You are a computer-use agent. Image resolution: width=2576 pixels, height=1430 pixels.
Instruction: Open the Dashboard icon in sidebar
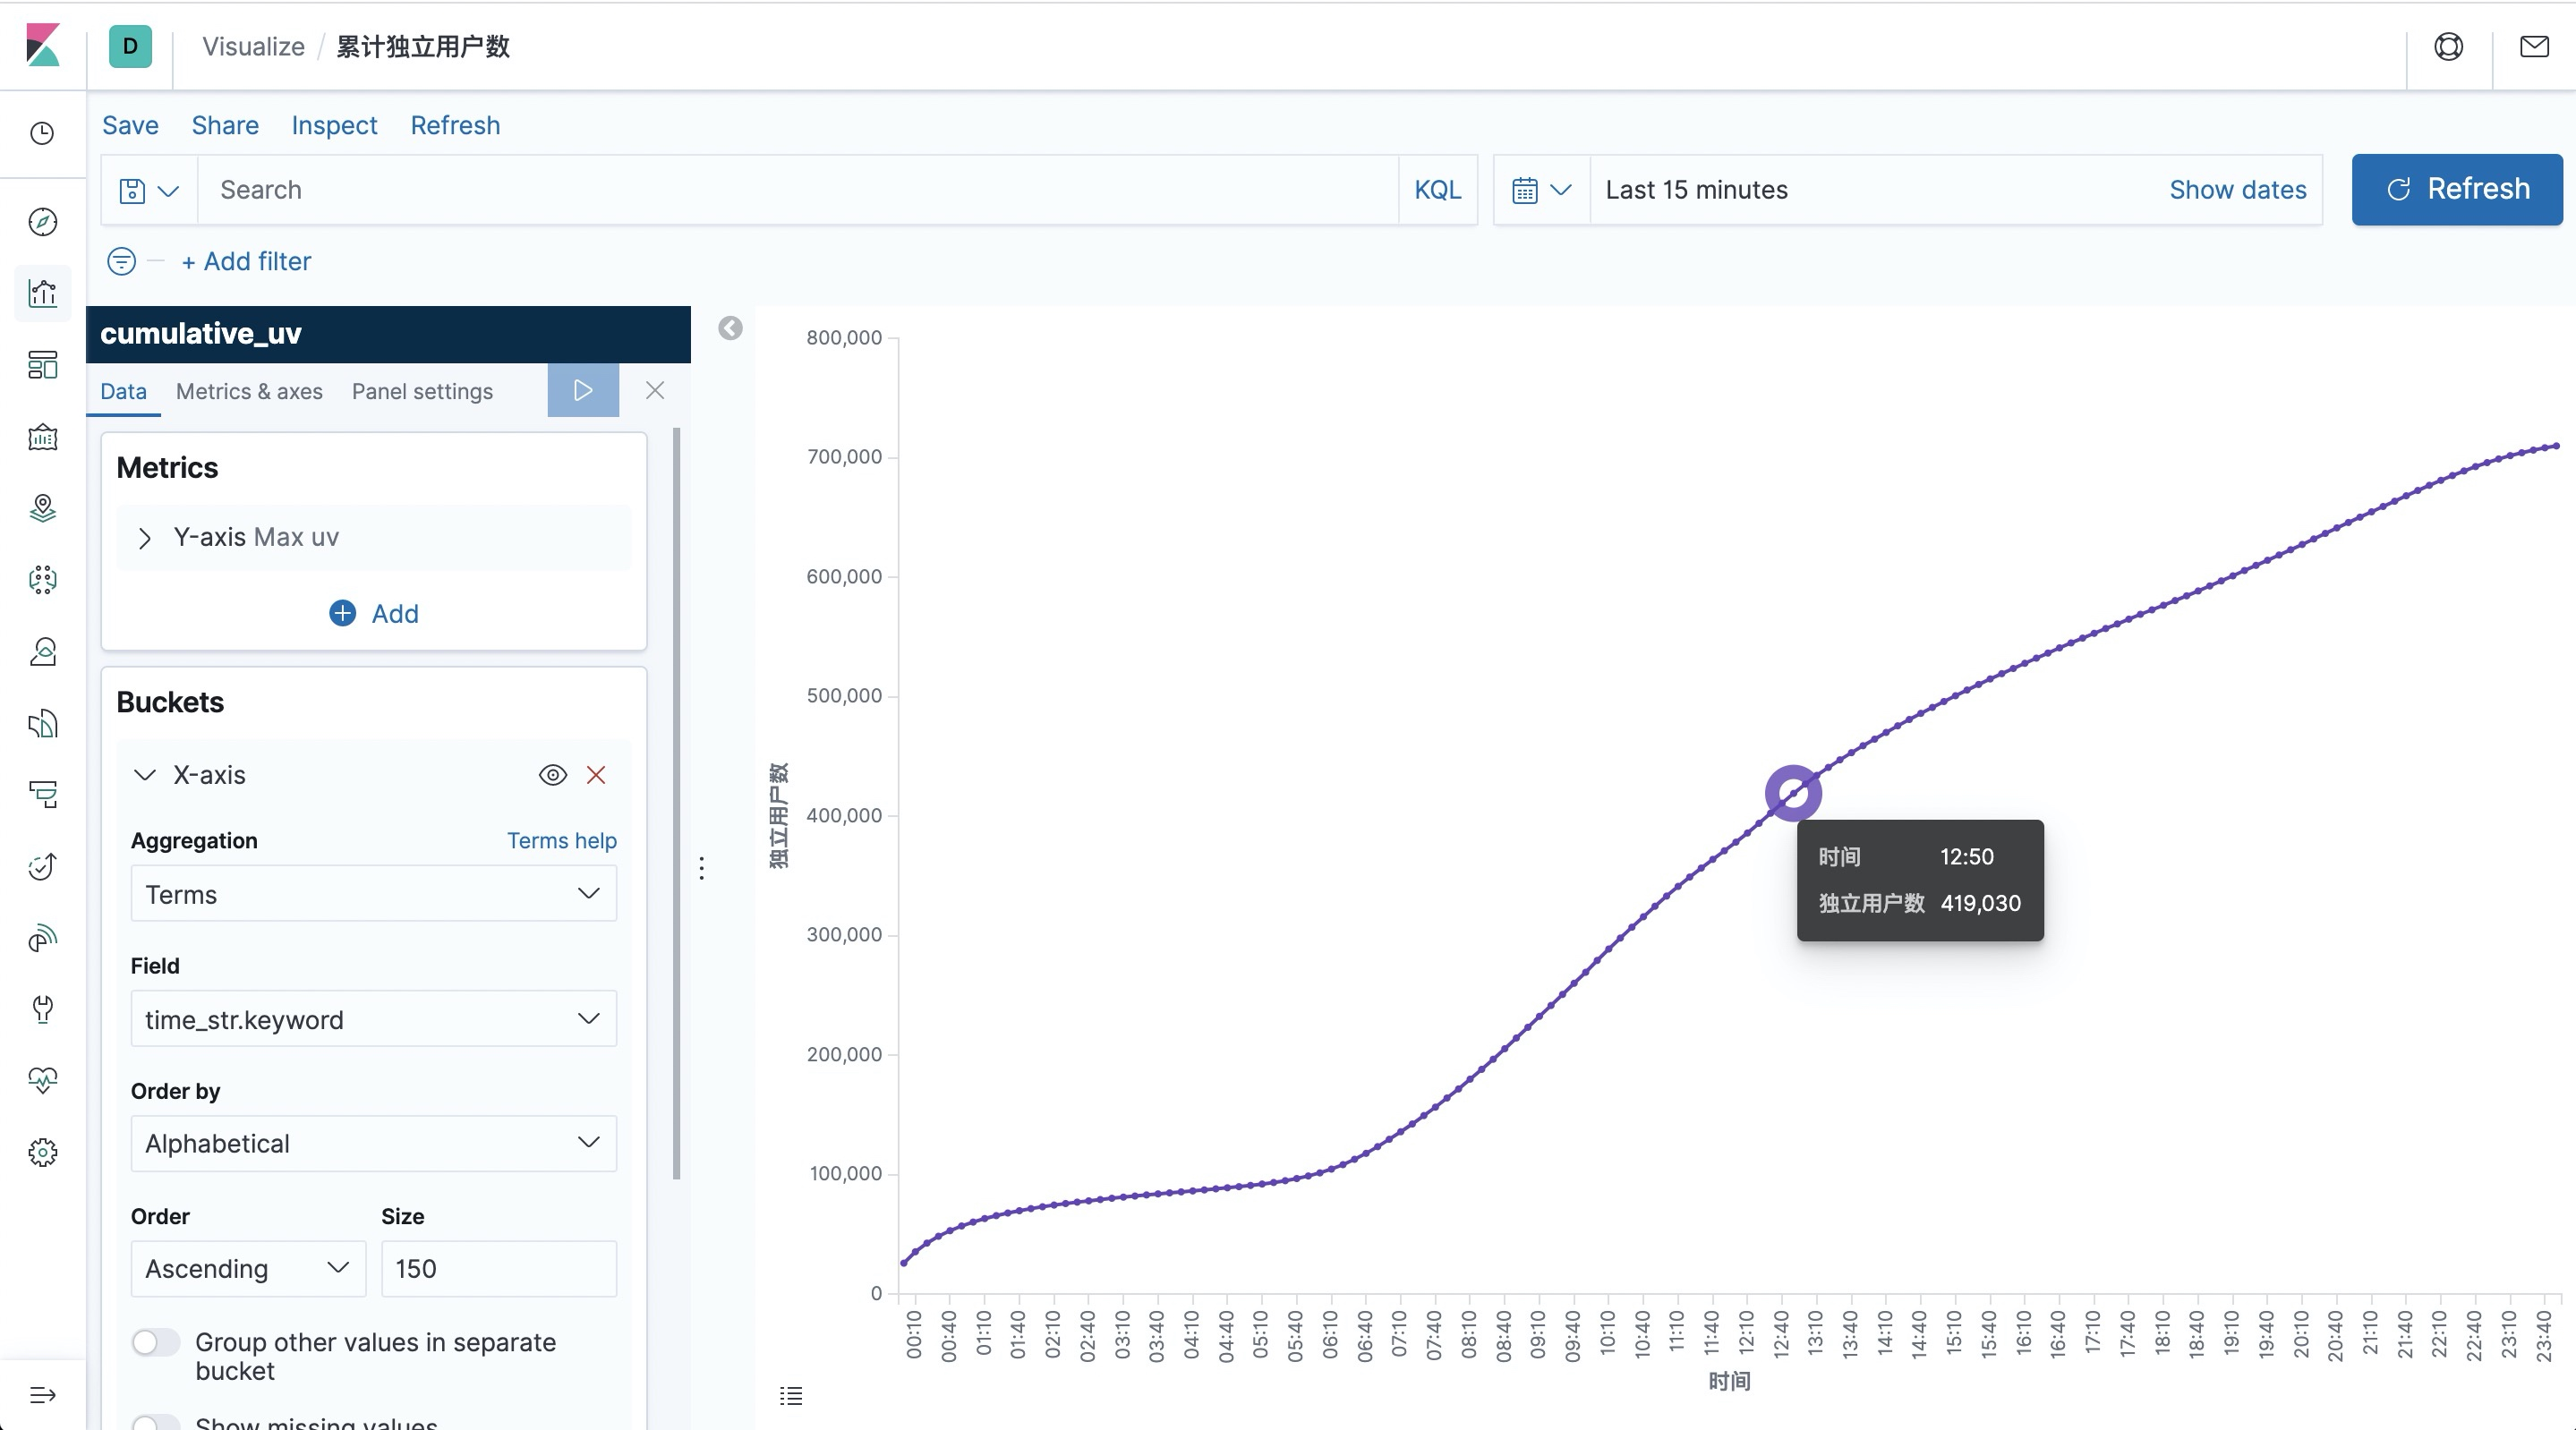pos(42,365)
